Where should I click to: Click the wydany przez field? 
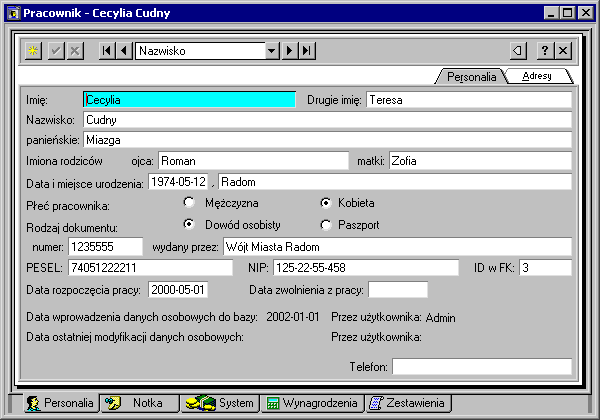(398, 247)
